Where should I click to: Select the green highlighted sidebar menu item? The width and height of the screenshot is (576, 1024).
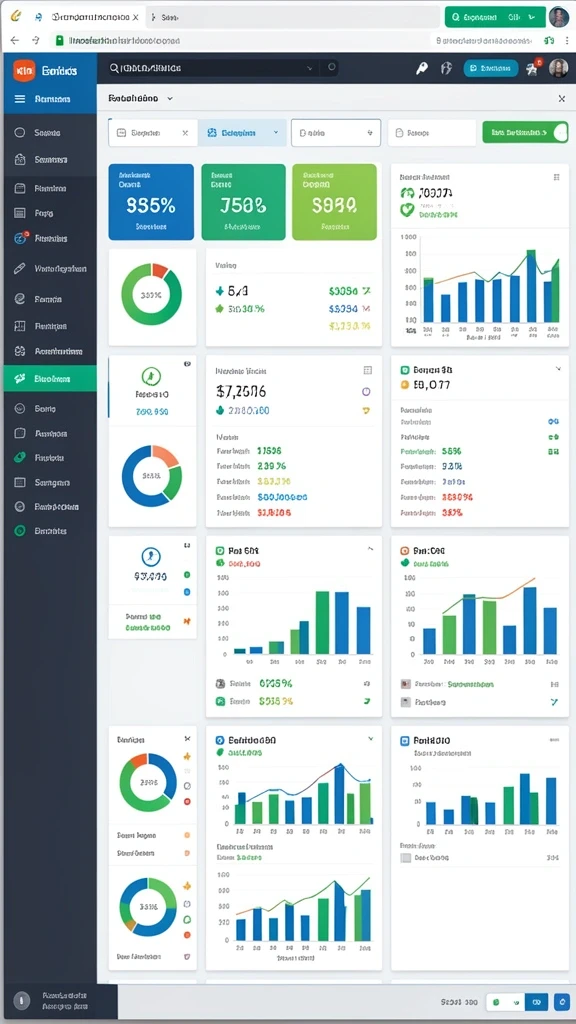click(50, 378)
